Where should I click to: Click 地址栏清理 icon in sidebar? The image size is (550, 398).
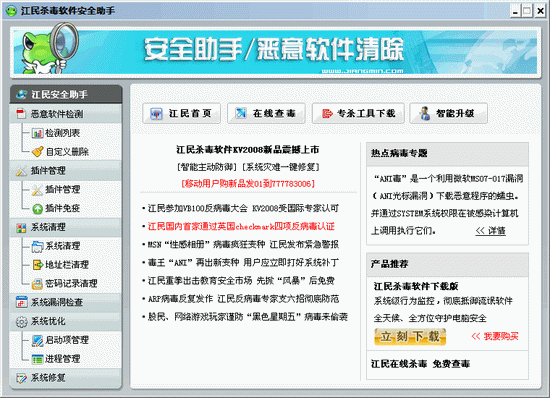tap(38, 265)
